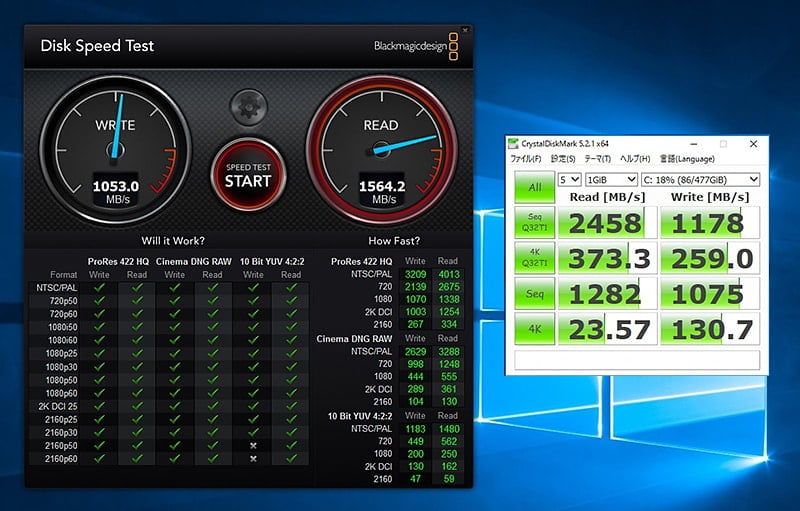Viewport: 800px width, 511px height.
Task: Click 2160p50 10 Bit YUV read checkmark
Action: (291, 446)
